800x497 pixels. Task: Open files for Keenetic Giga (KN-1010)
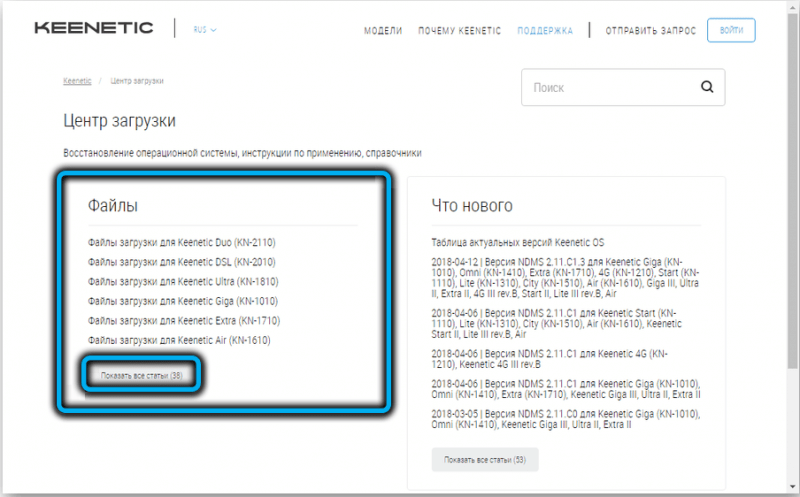pos(183,301)
